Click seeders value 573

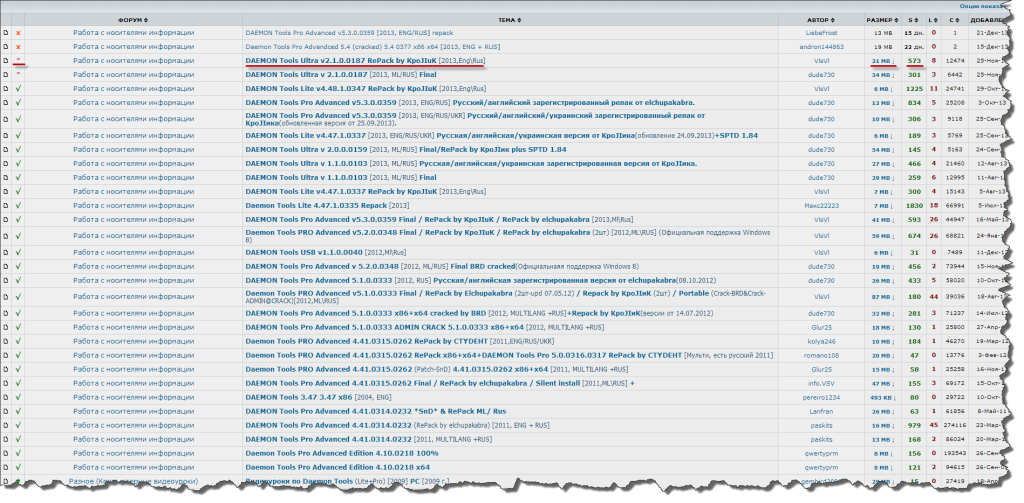click(x=914, y=61)
